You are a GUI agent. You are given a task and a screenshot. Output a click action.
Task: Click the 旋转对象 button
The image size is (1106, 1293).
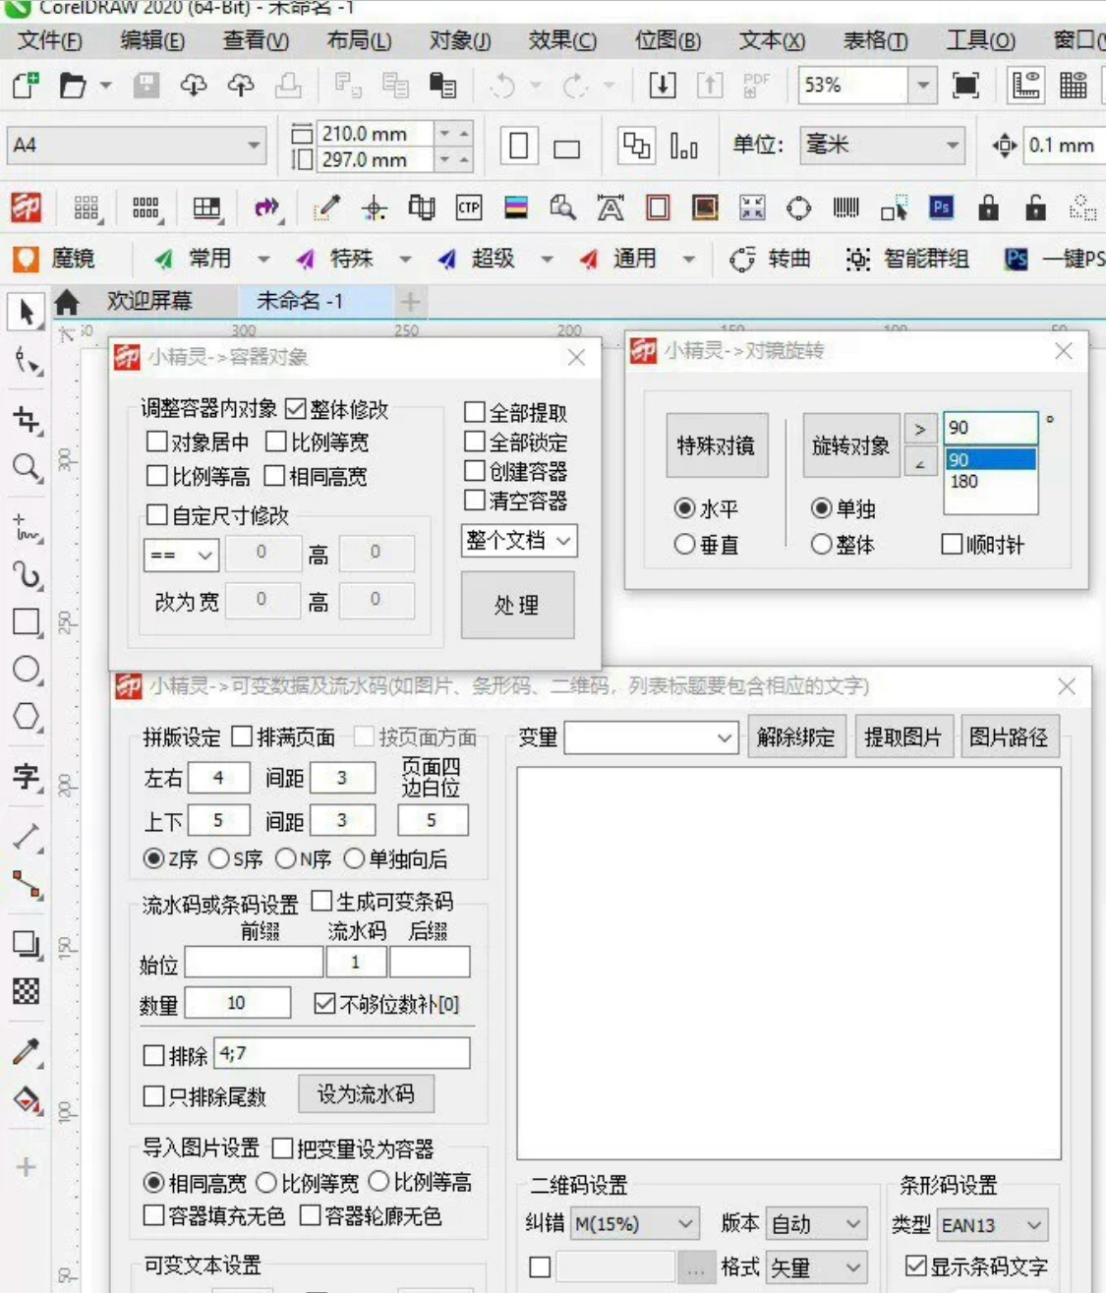(851, 445)
